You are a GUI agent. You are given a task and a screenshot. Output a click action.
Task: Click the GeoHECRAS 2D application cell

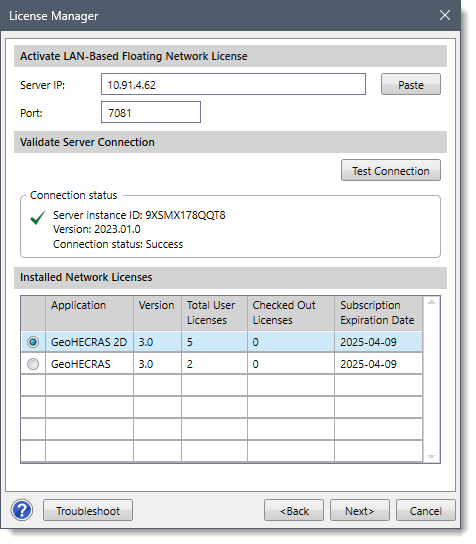(x=89, y=342)
